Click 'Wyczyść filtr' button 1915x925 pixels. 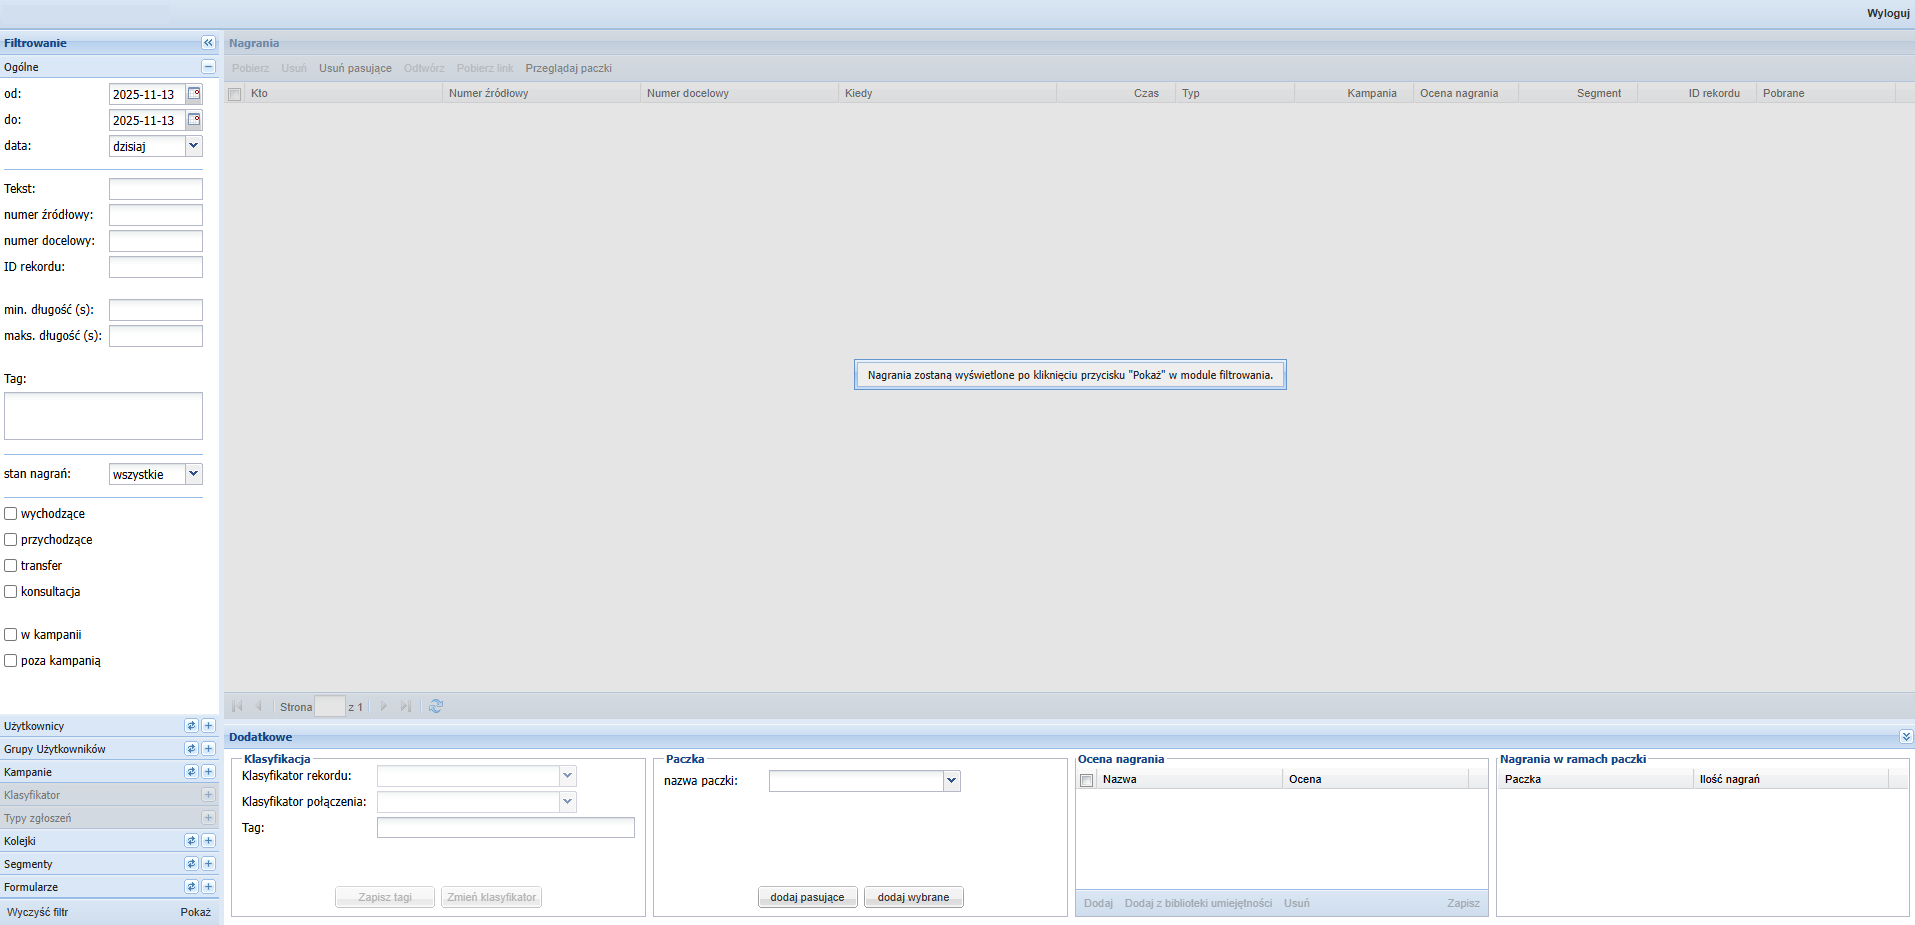coord(38,912)
